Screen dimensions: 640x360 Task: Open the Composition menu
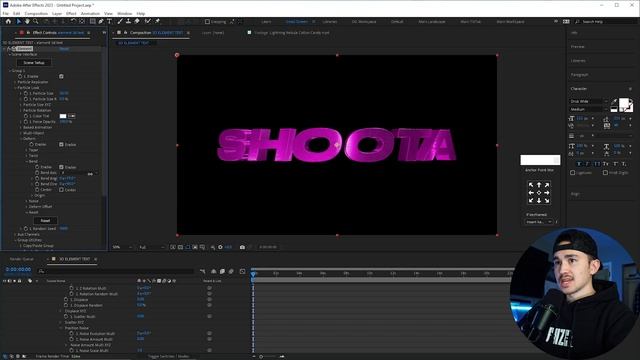click(x=36, y=13)
